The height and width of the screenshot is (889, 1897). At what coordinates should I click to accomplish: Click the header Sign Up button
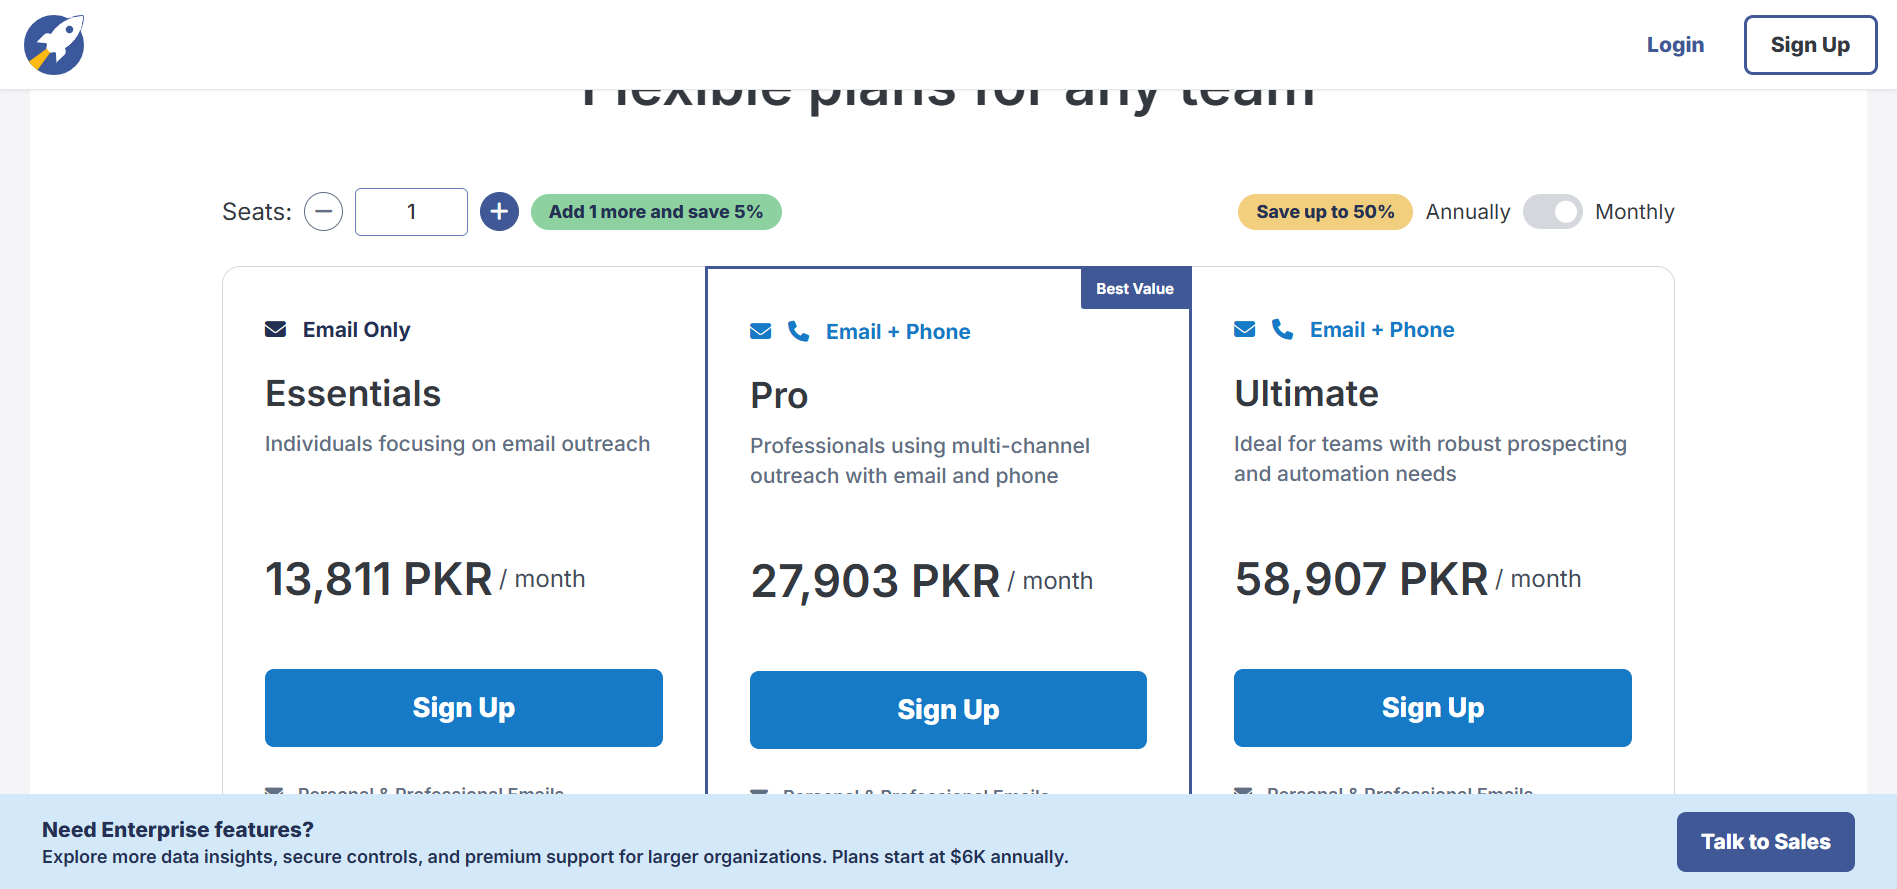pyautogui.click(x=1810, y=45)
